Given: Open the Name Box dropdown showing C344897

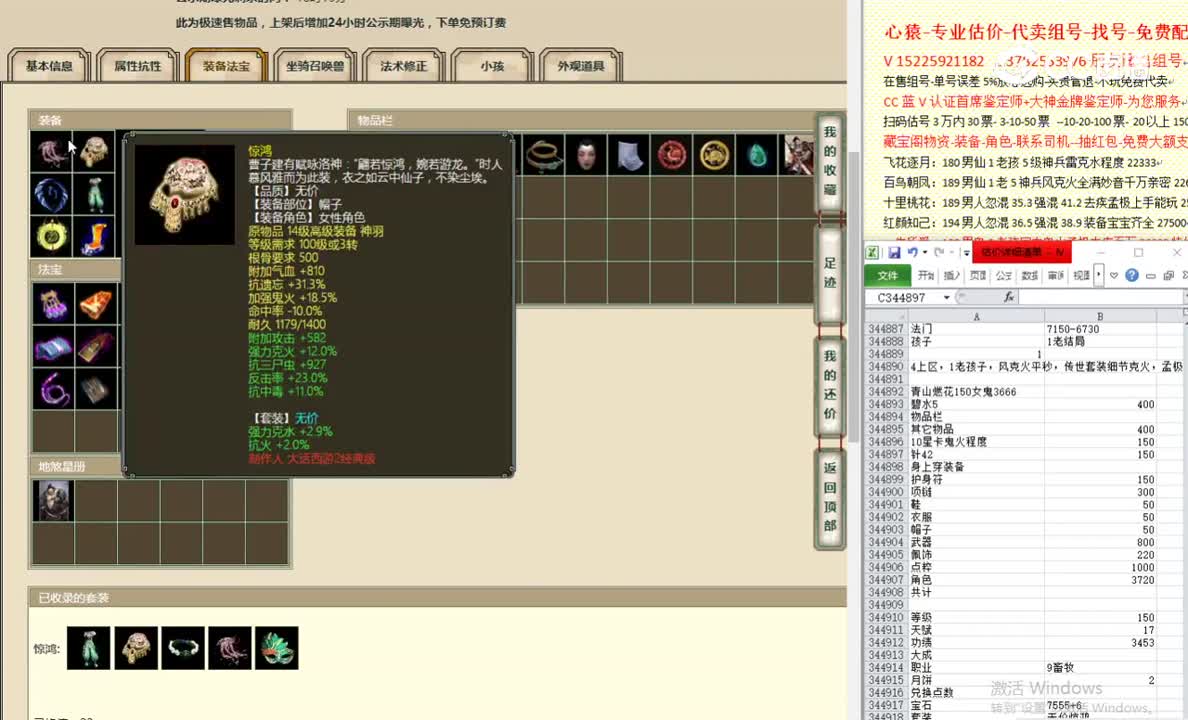Looking at the screenshot, I should pos(946,297).
